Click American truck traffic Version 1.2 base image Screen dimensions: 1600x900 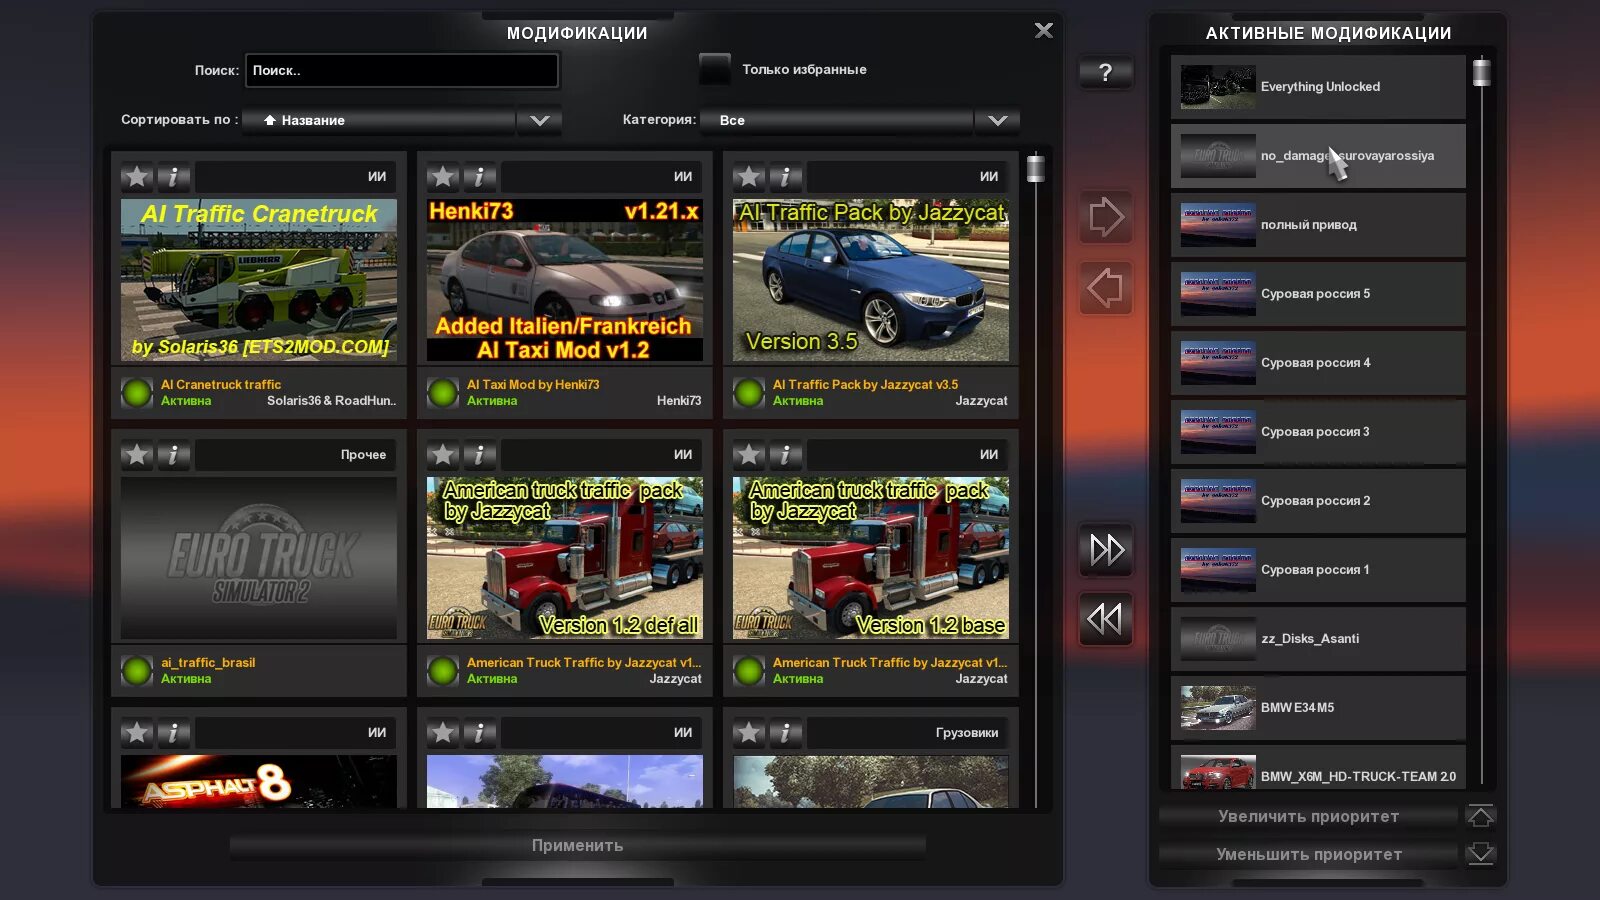tap(871, 558)
